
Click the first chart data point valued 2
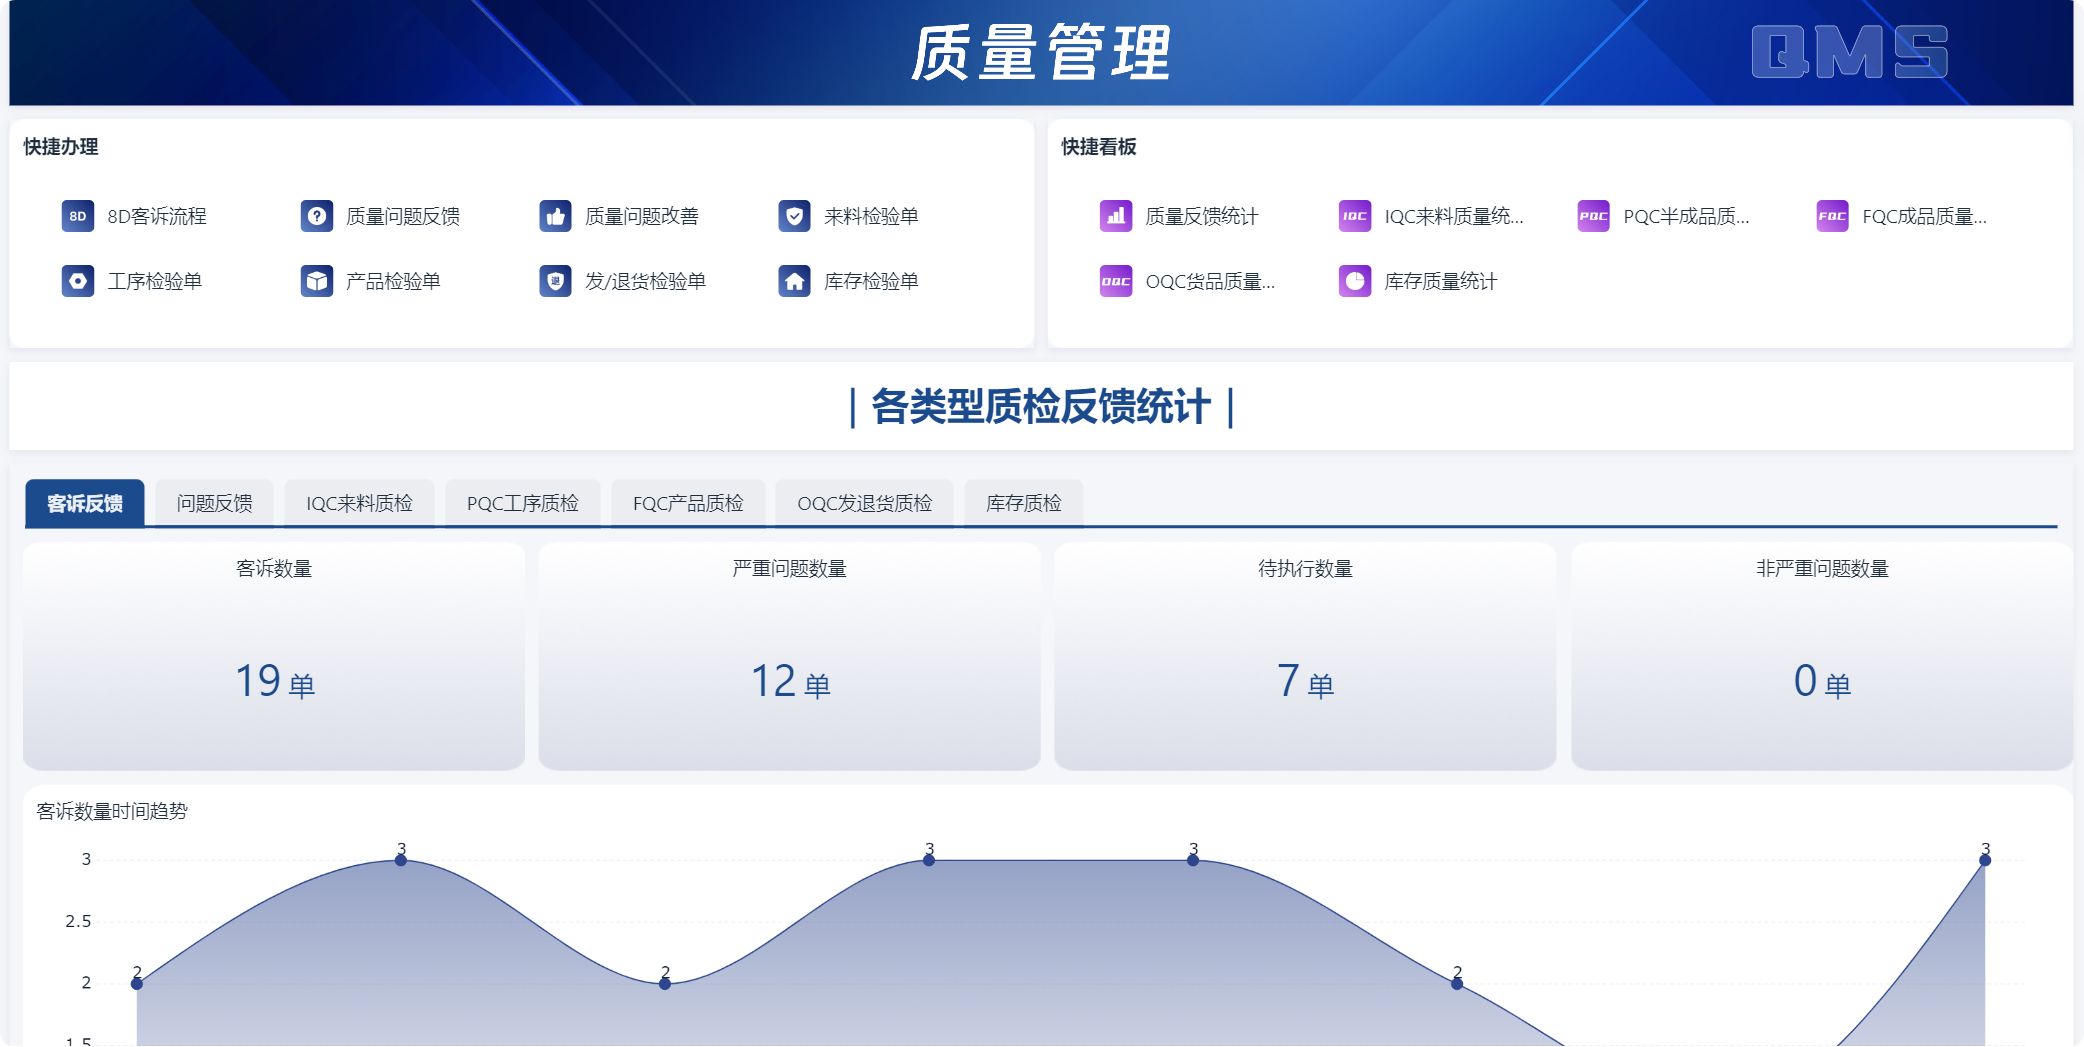point(137,984)
